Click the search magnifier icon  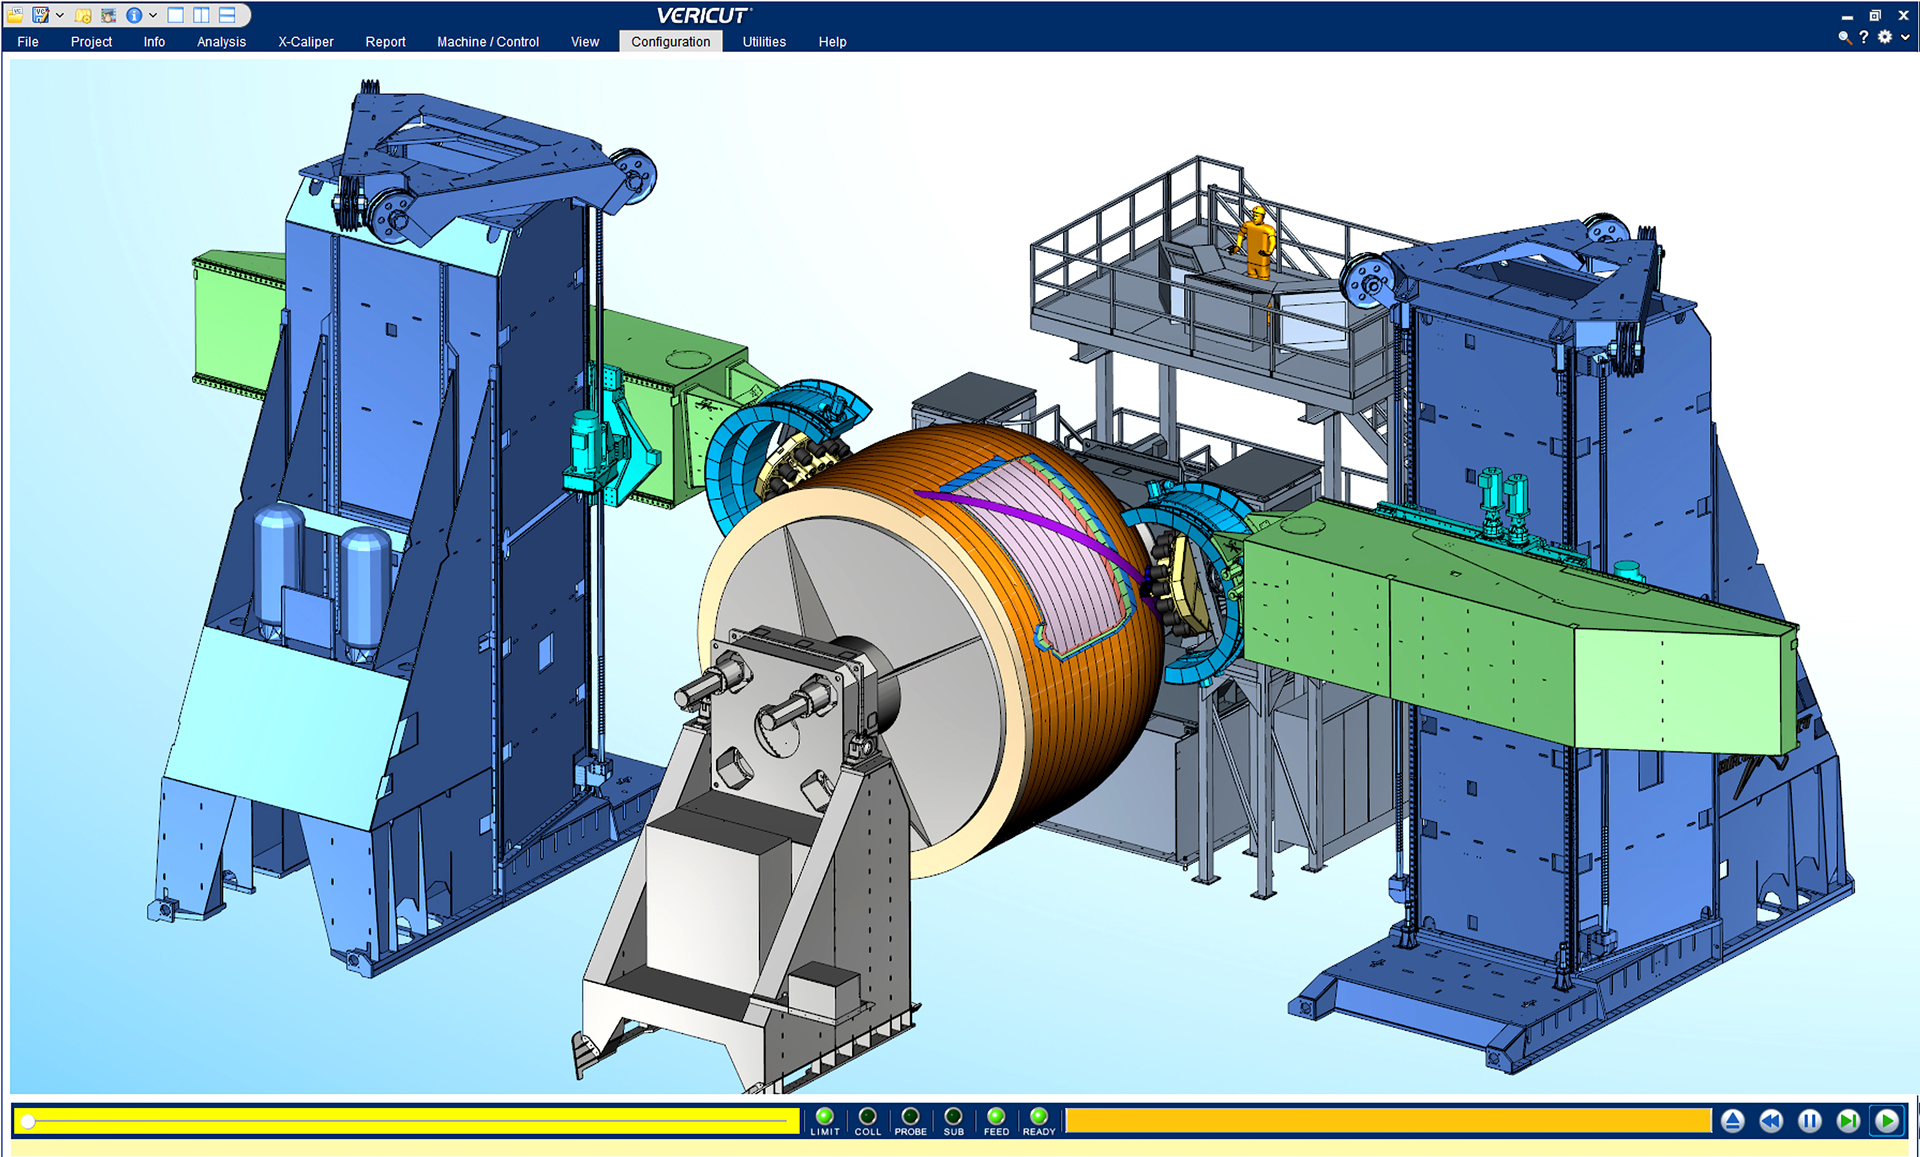[x=1844, y=37]
